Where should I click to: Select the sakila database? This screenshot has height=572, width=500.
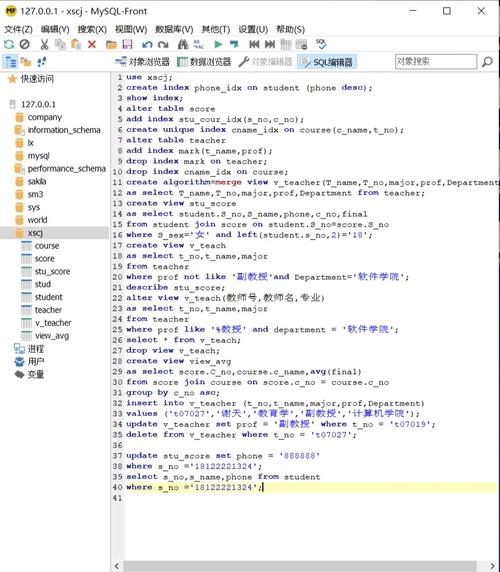coord(37,181)
